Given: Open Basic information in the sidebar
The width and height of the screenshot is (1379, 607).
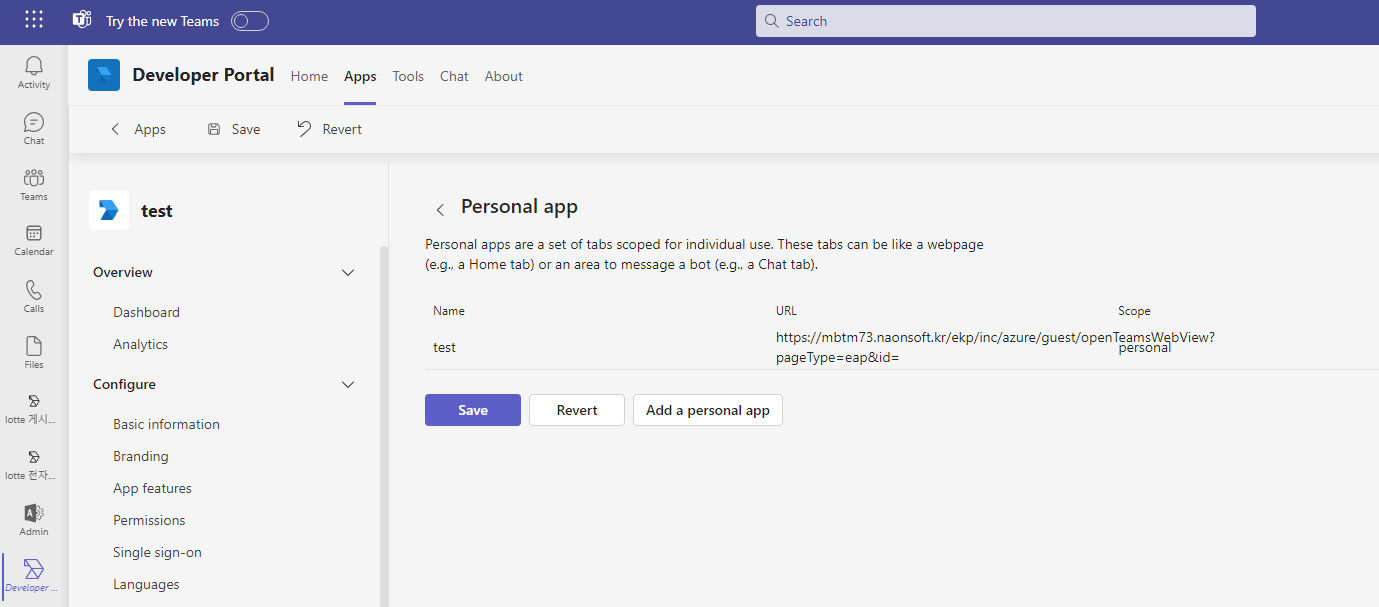Looking at the screenshot, I should click(x=166, y=424).
